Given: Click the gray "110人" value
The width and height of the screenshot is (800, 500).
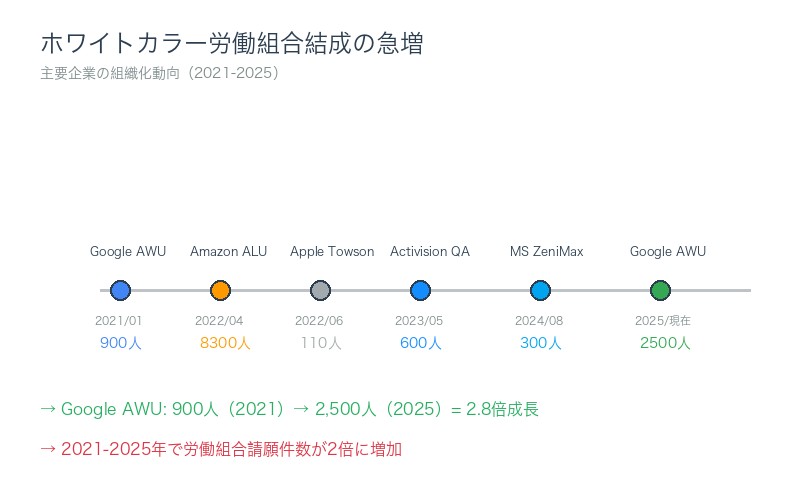Looking at the screenshot, I should tap(321, 343).
